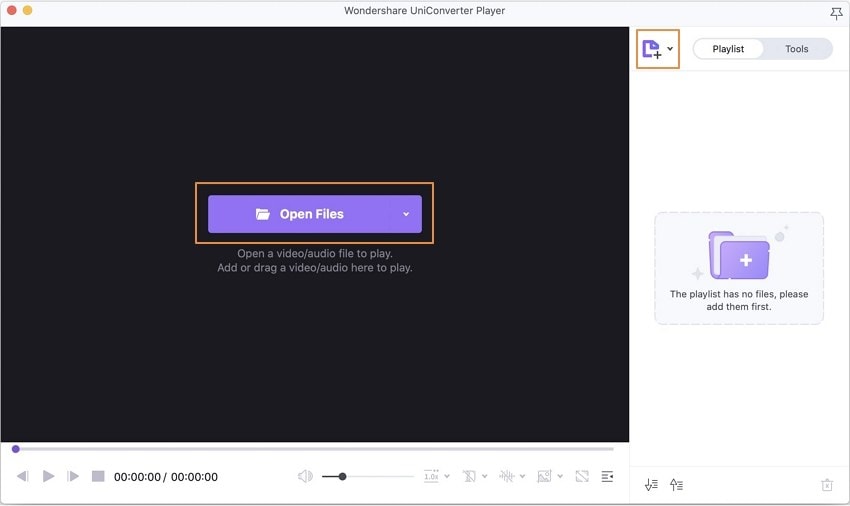Click the playback progress bar handle
The width and height of the screenshot is (850, 506).
tap(16, 449)
